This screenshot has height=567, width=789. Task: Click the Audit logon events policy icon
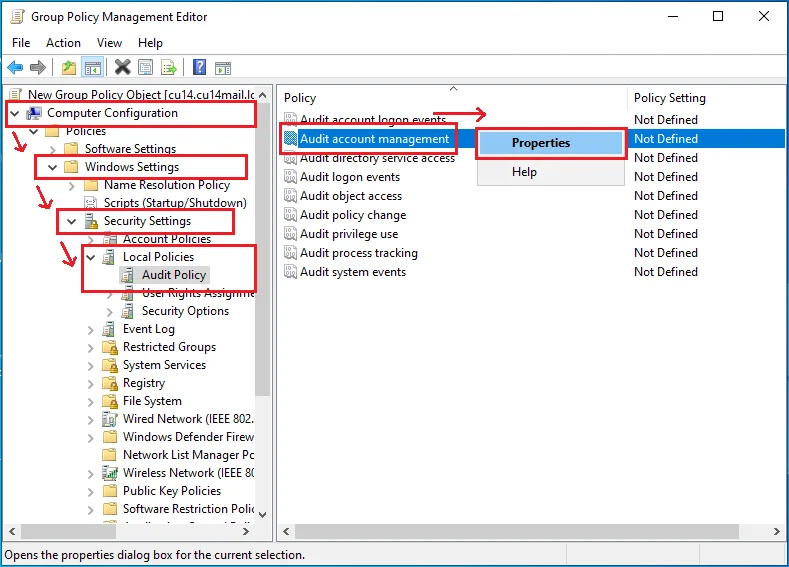(290, 177)
